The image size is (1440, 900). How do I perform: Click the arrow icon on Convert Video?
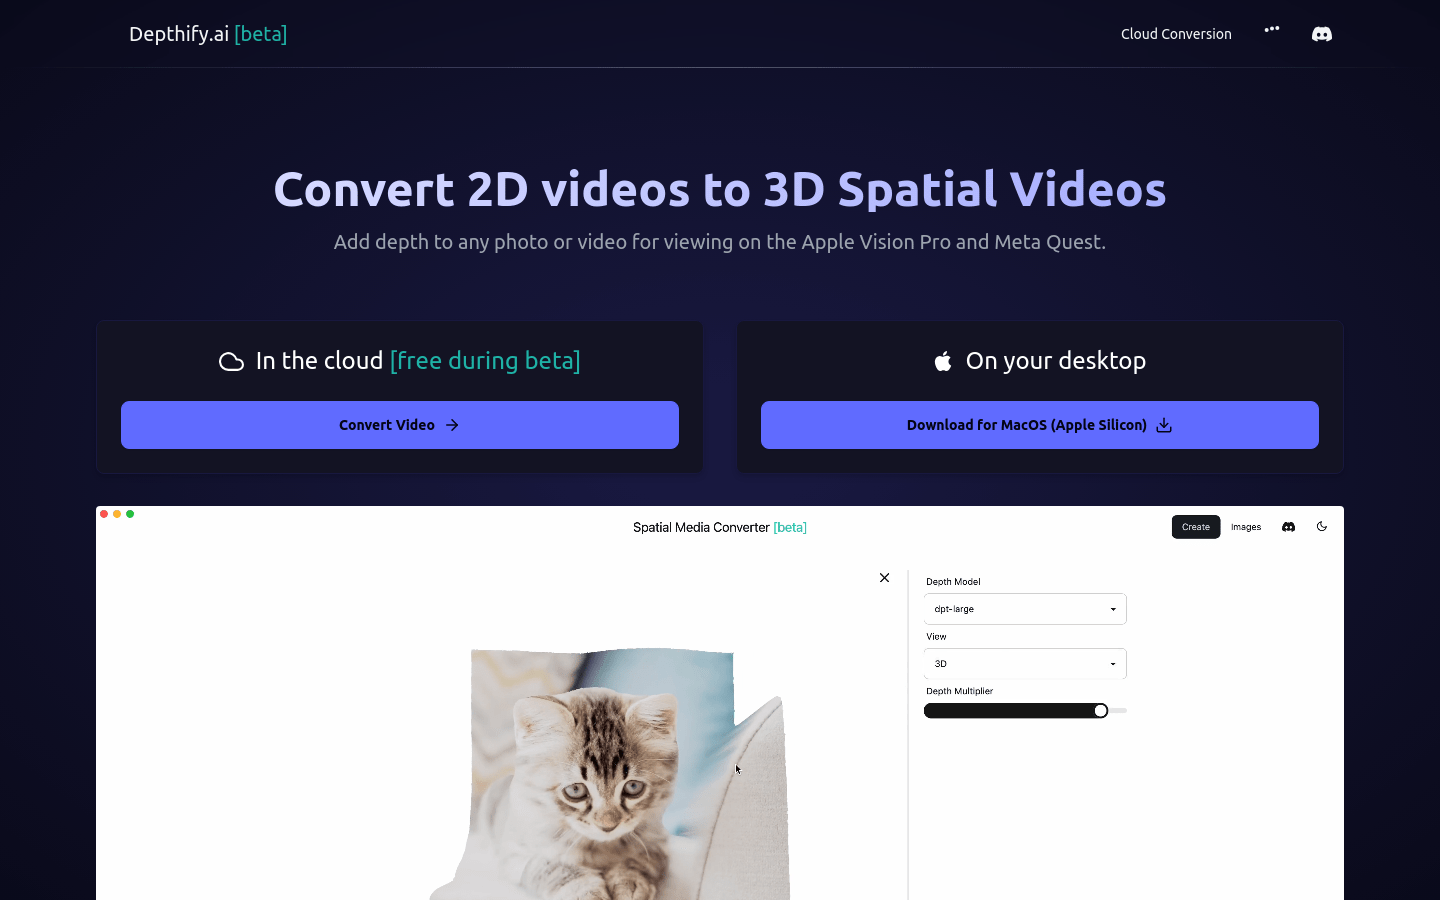point(452,425)
